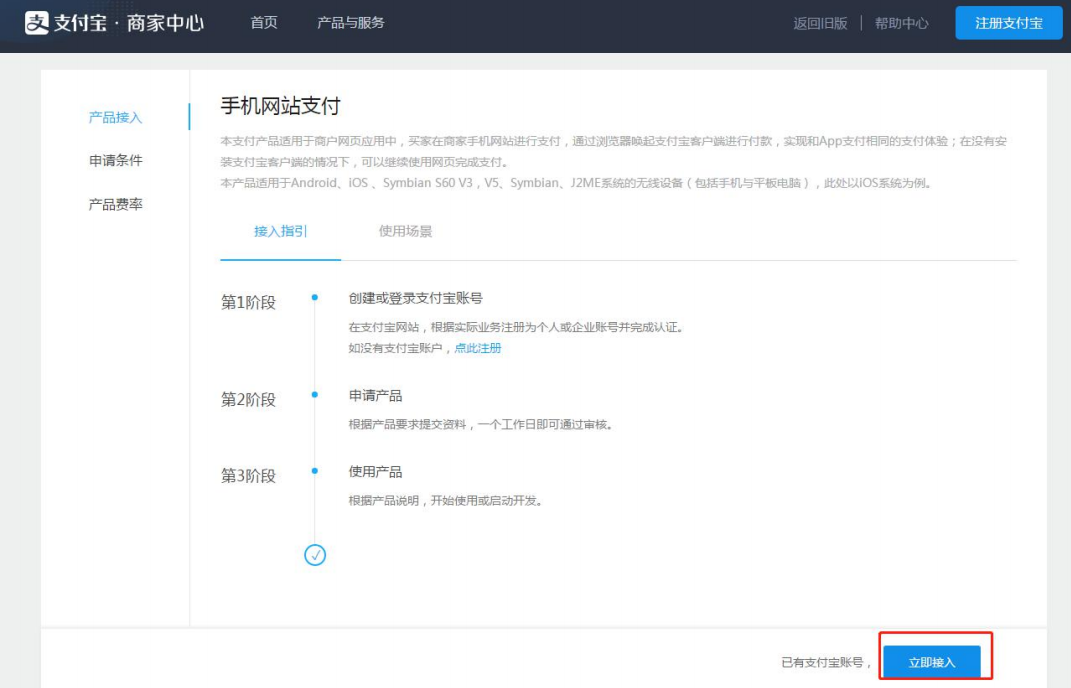1071x688 pixels.
Task: Click the 使用产品 step title
Action: pyautogui.click(x=375, y=471)
